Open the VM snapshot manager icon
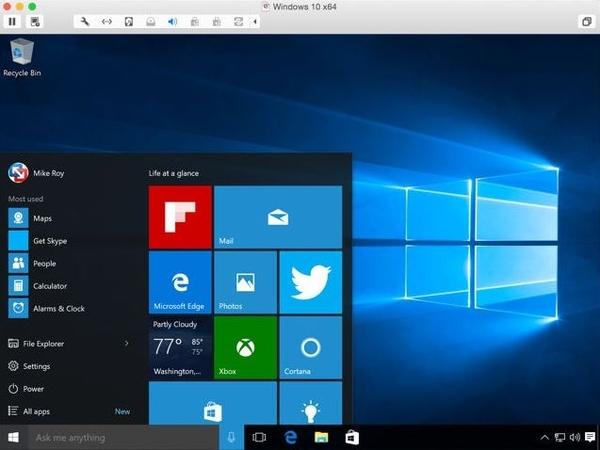 tap(35, 21)
